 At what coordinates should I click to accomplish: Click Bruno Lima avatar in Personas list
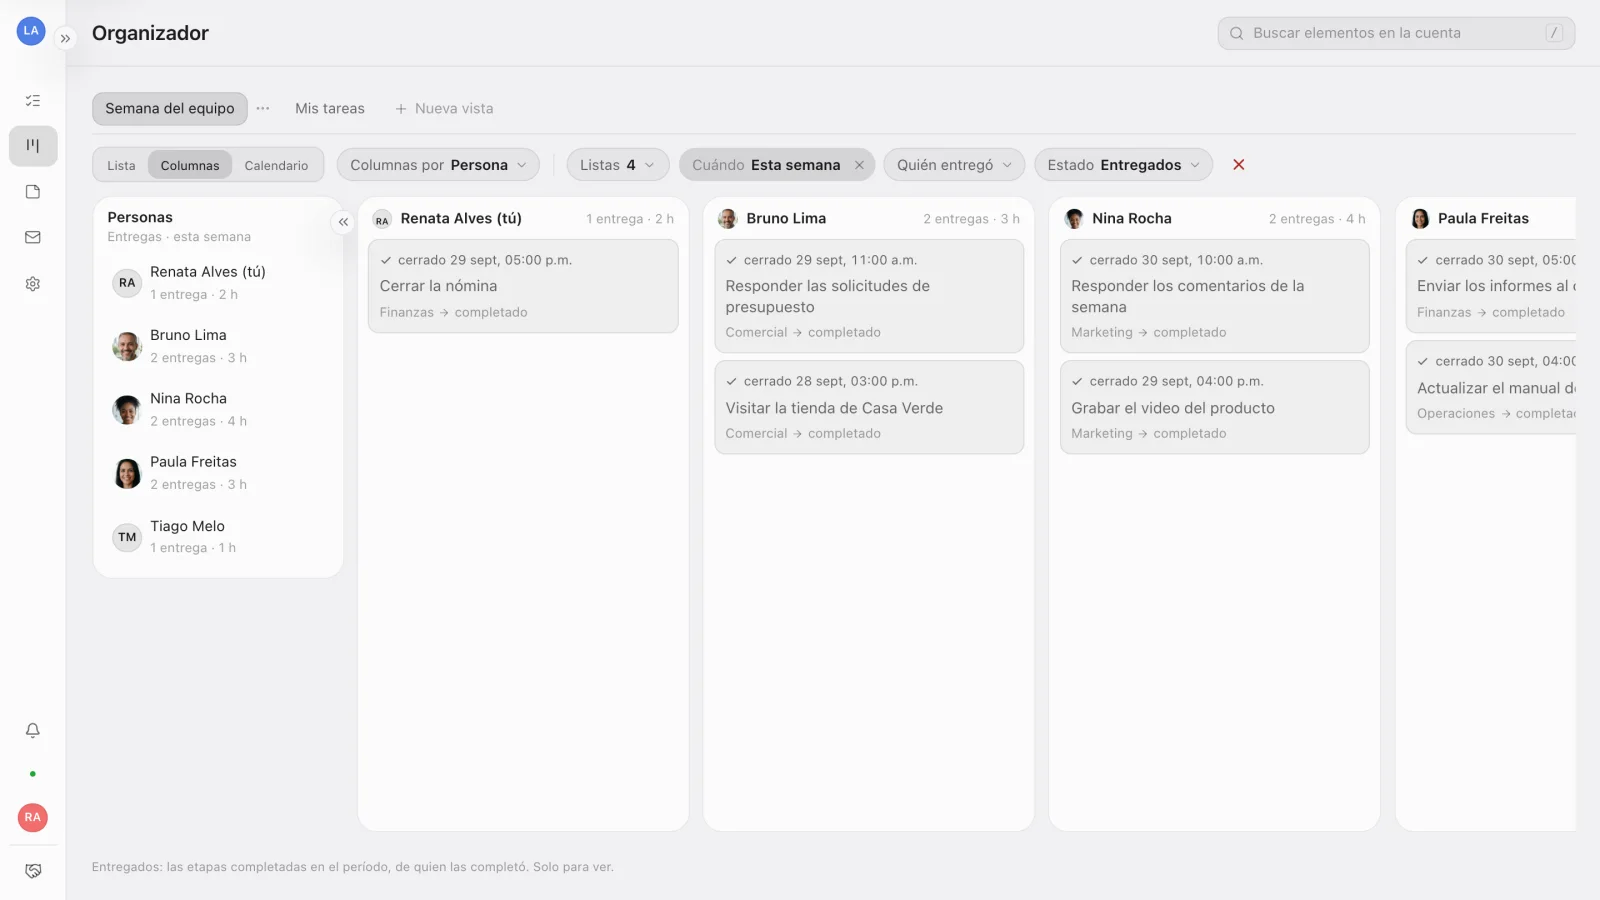127,346
